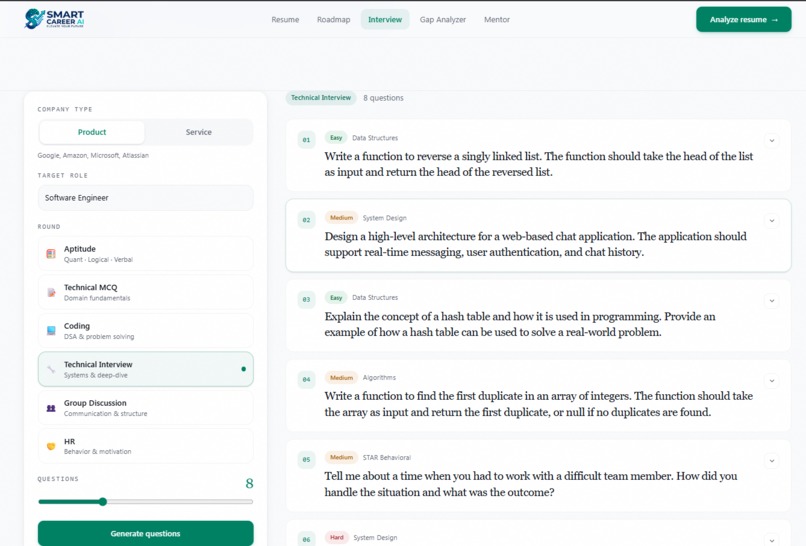
Task: Expand question 02 about chat application design
Action: tap(772, 221)
